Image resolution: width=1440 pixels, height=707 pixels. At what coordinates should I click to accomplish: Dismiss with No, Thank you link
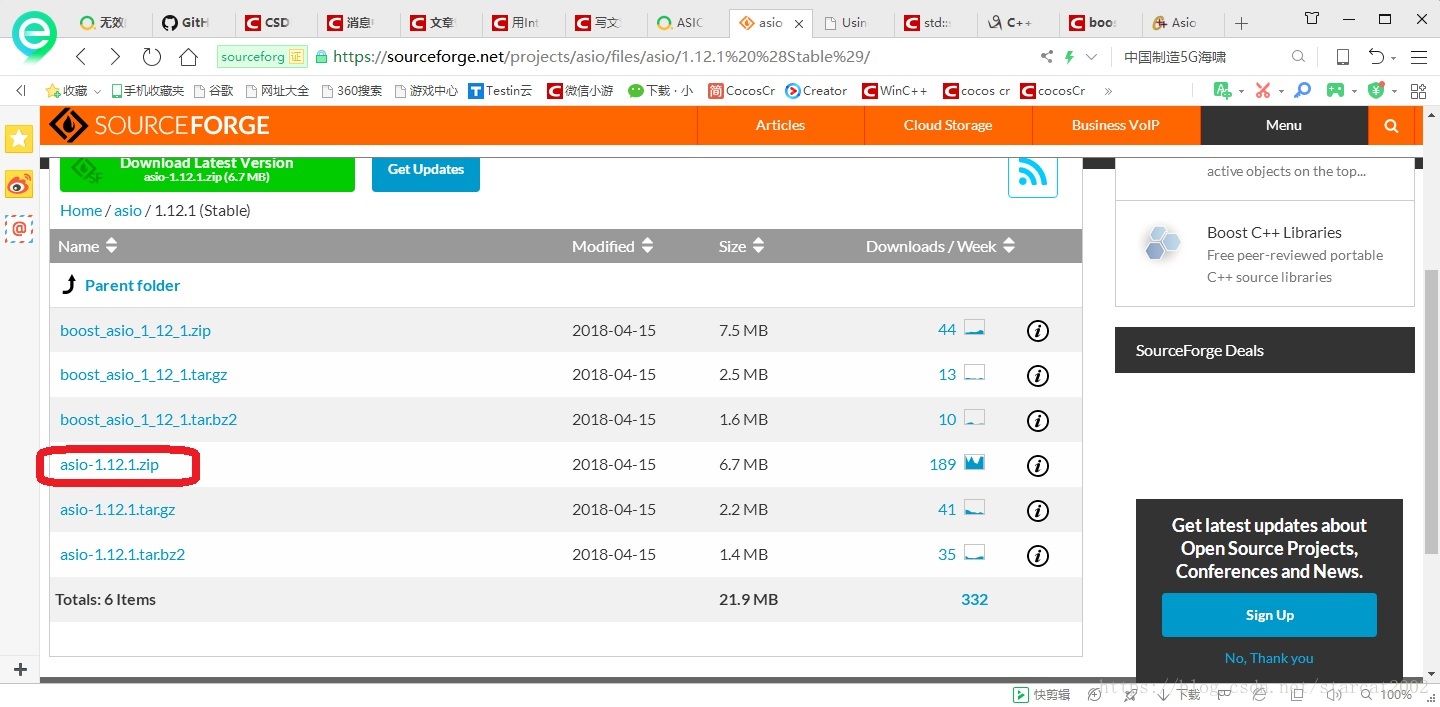1269,658
